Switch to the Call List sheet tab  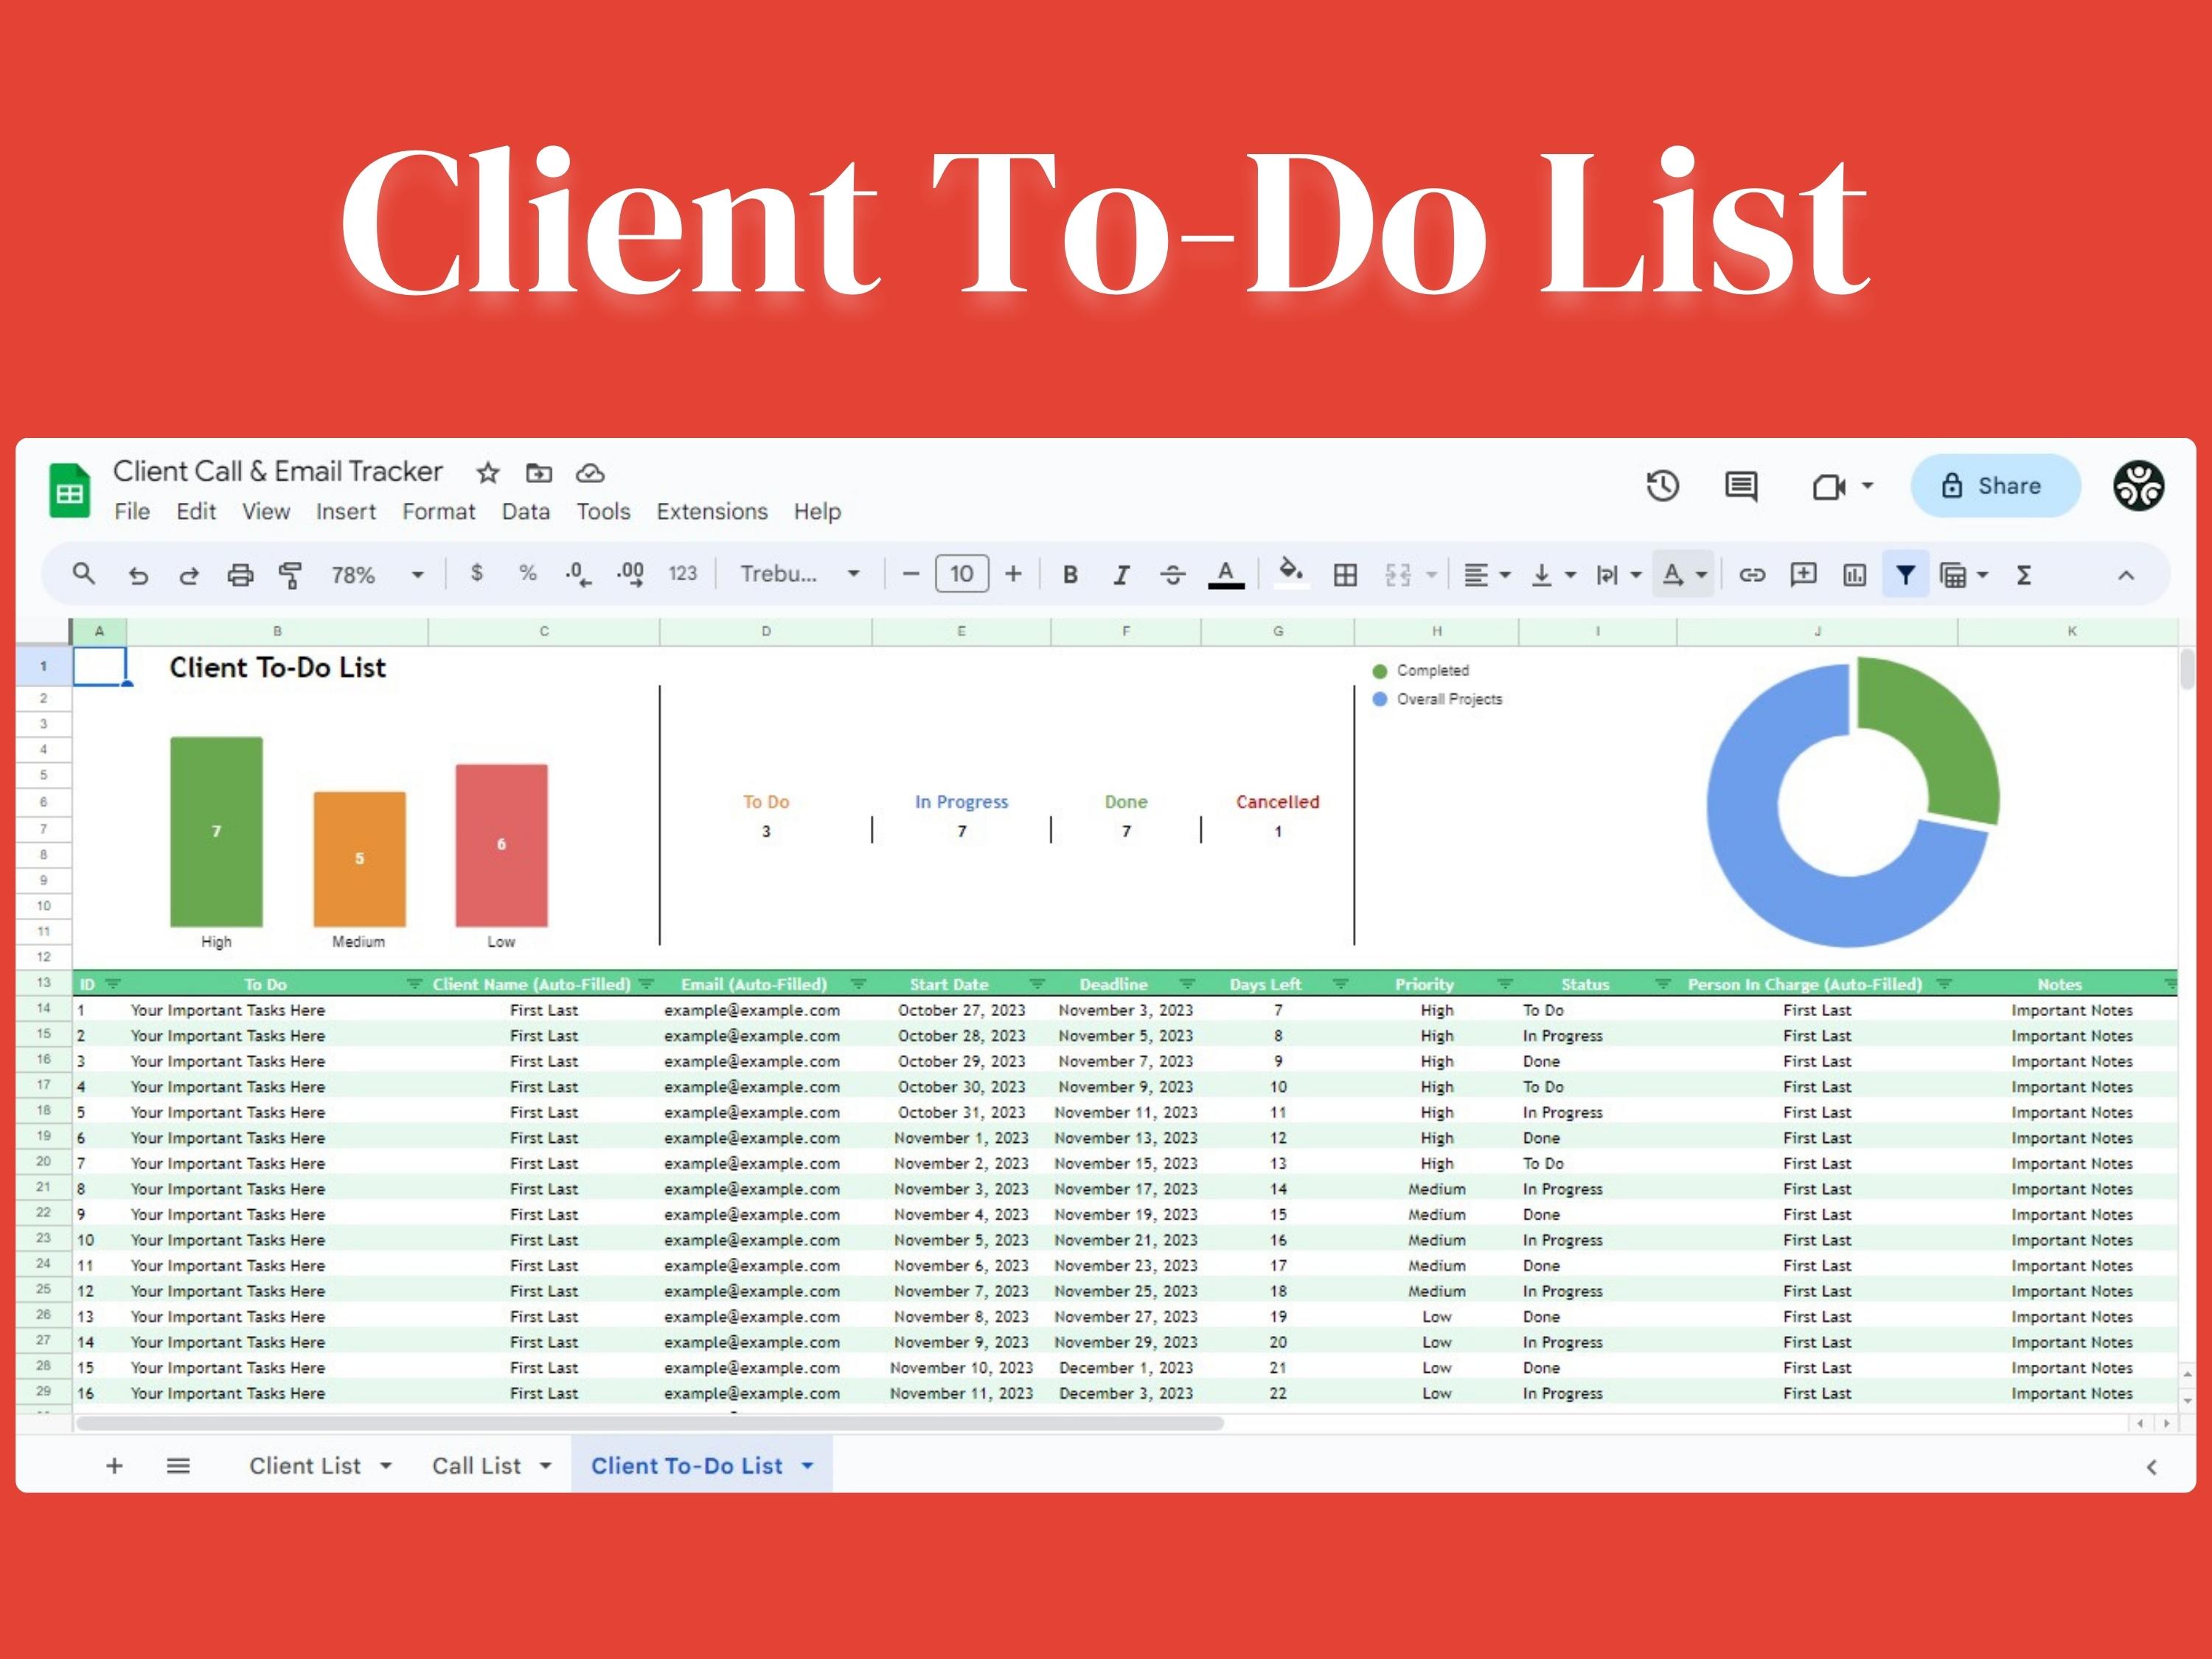tap(476, 1466)
